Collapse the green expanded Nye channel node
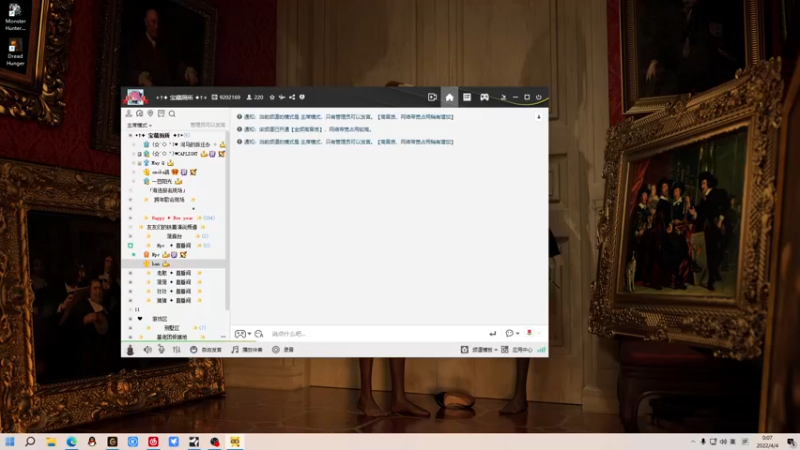This screenshot has width=800, height=450. 130,245
